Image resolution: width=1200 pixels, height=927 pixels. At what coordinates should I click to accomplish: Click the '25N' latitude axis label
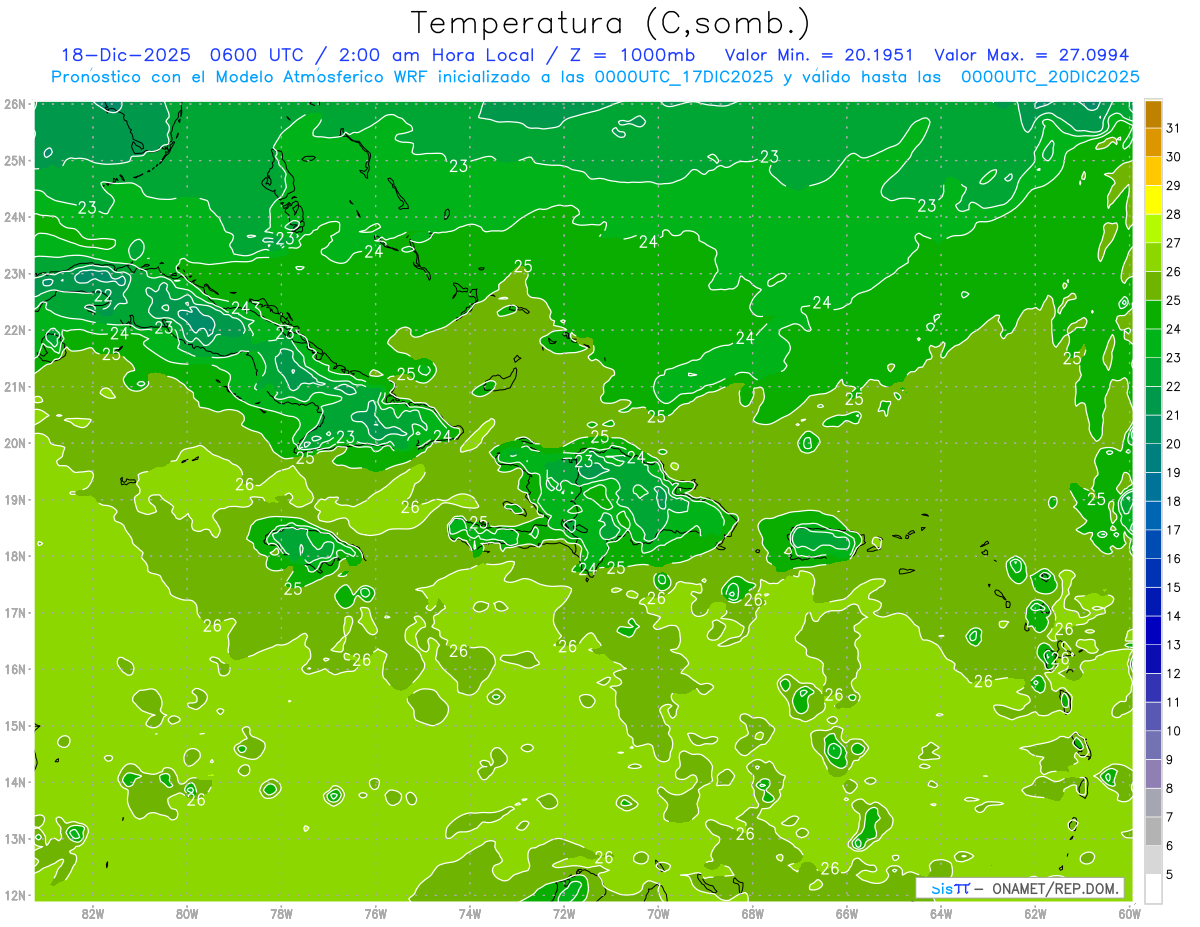tap(14, 161)
